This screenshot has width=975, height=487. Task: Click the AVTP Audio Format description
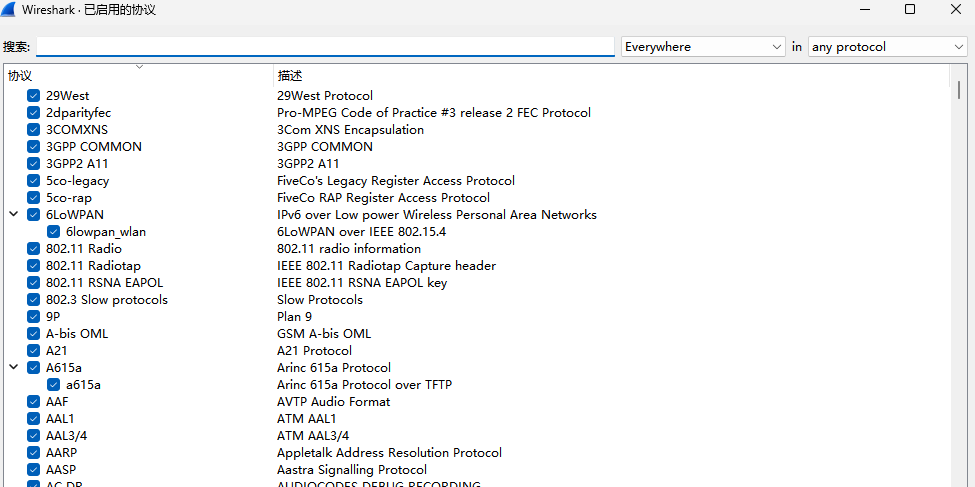[333, 402]
